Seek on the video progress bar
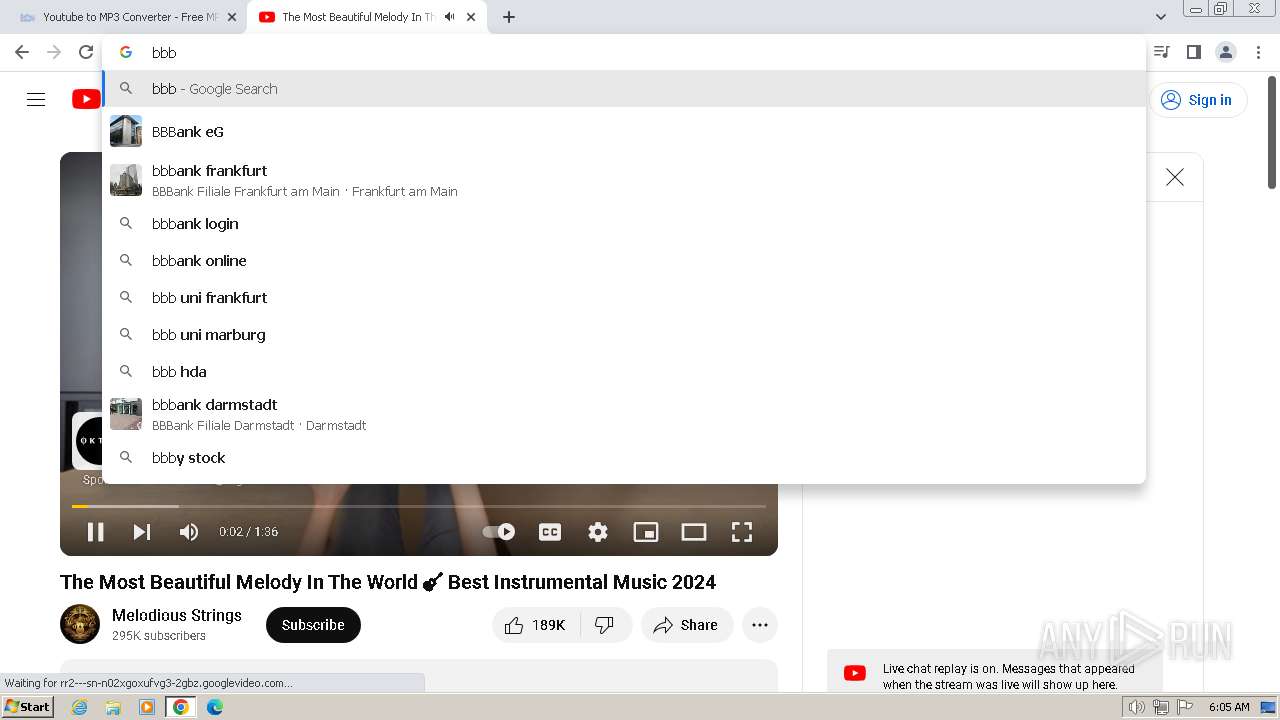 point(419,506)
